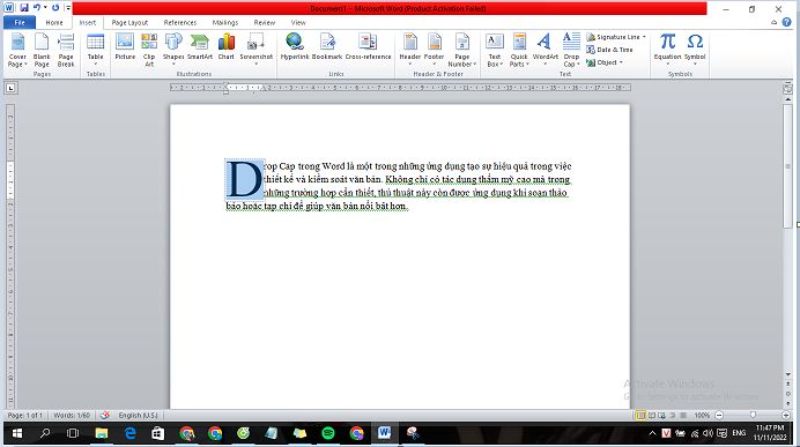Image resolution: width=800 pixels, height=447 pixels.
Task: Switch to the References tab
Action: click(x=180, y=22)
